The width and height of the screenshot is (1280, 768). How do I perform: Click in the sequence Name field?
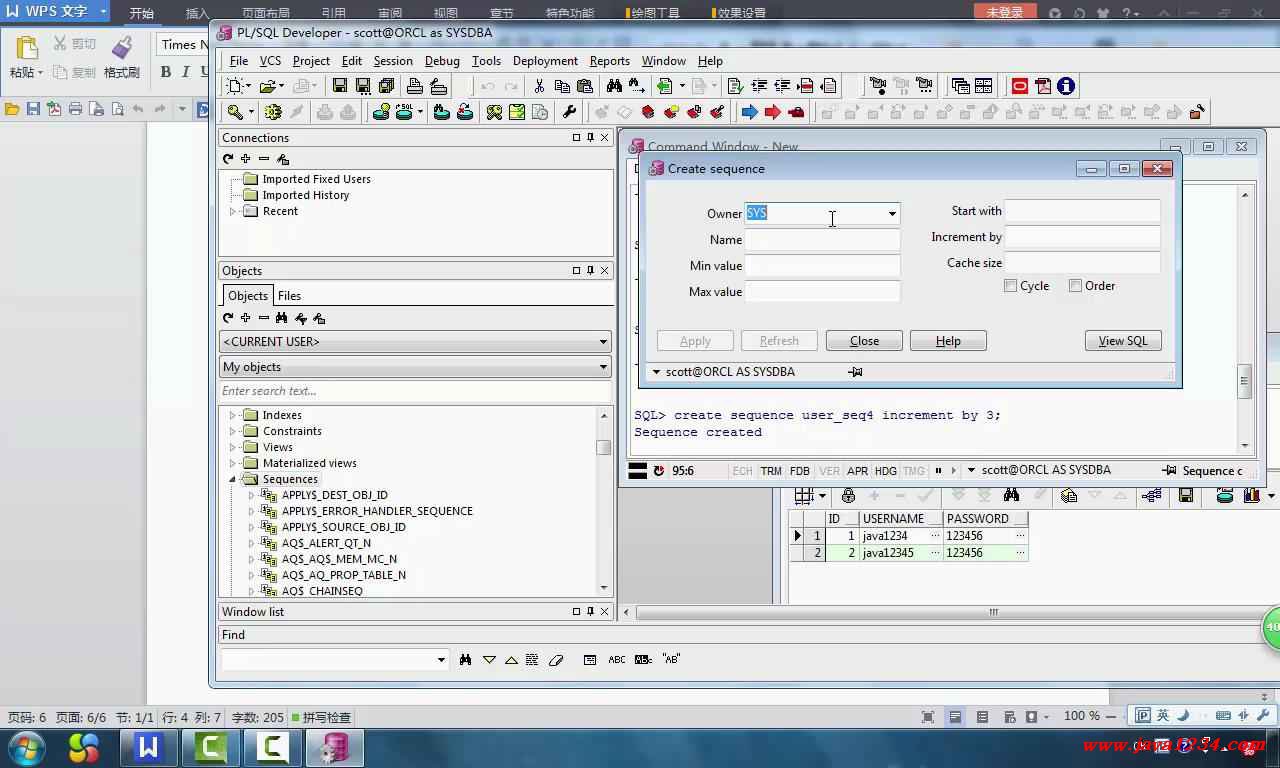(822, 240)
